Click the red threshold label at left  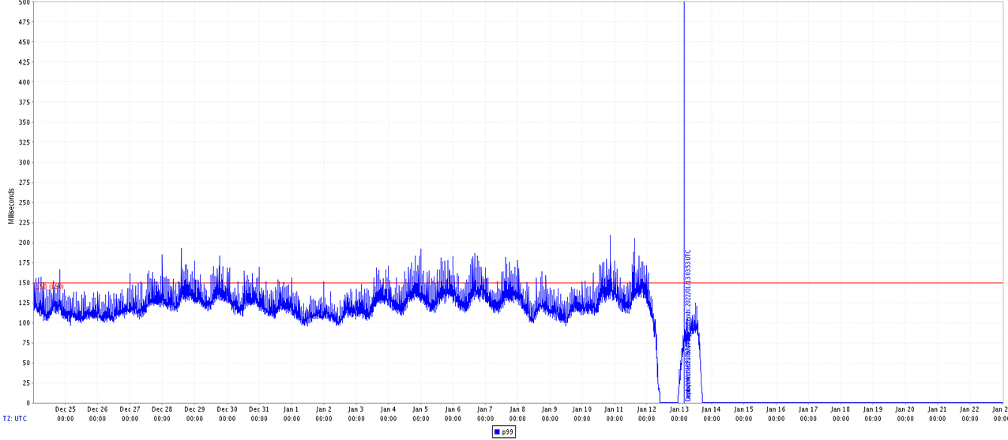(x=49, y=286)
